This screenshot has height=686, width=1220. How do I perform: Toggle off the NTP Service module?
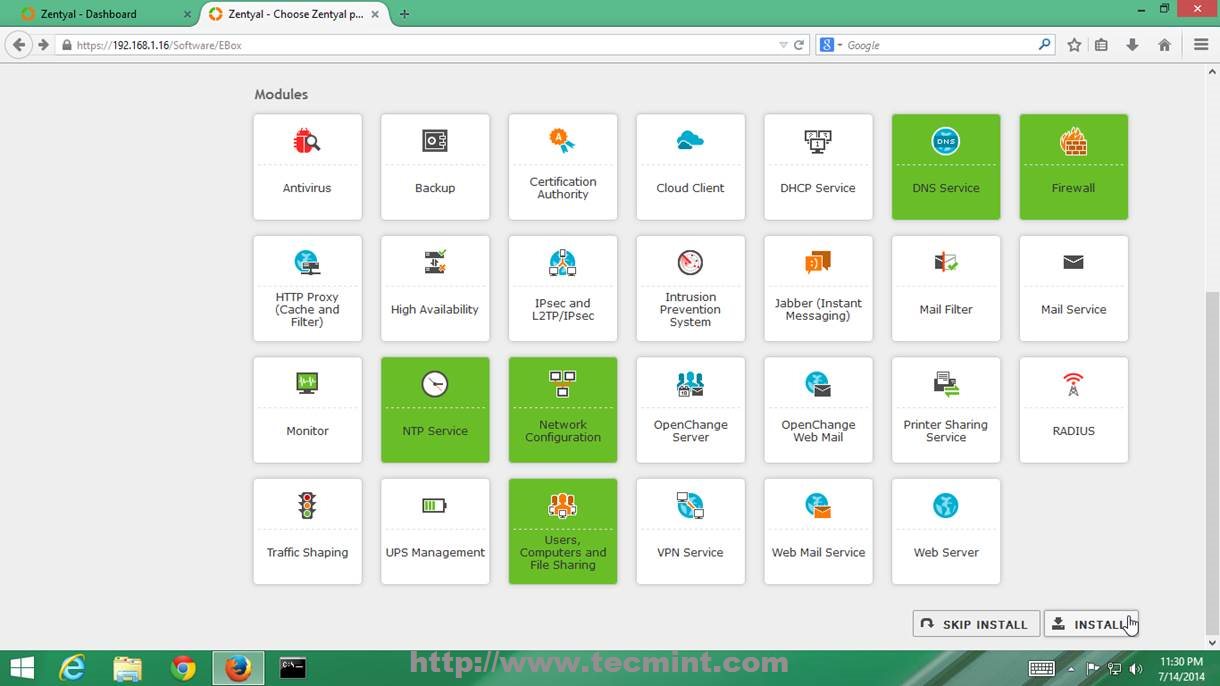pos(435,409)
